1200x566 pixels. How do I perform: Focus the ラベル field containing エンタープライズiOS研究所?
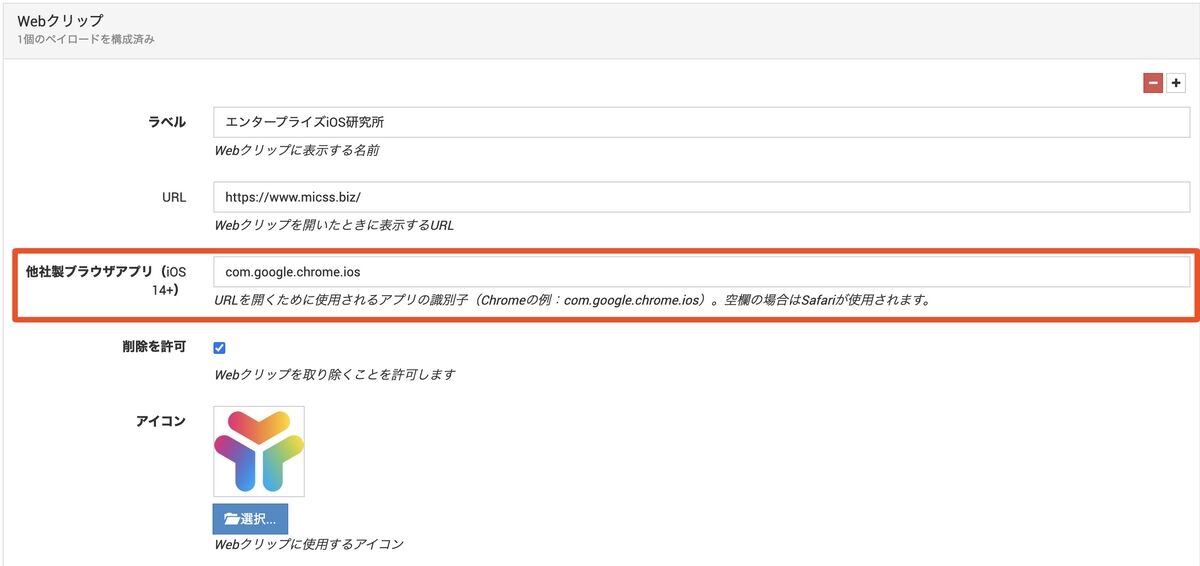(701, 122)
